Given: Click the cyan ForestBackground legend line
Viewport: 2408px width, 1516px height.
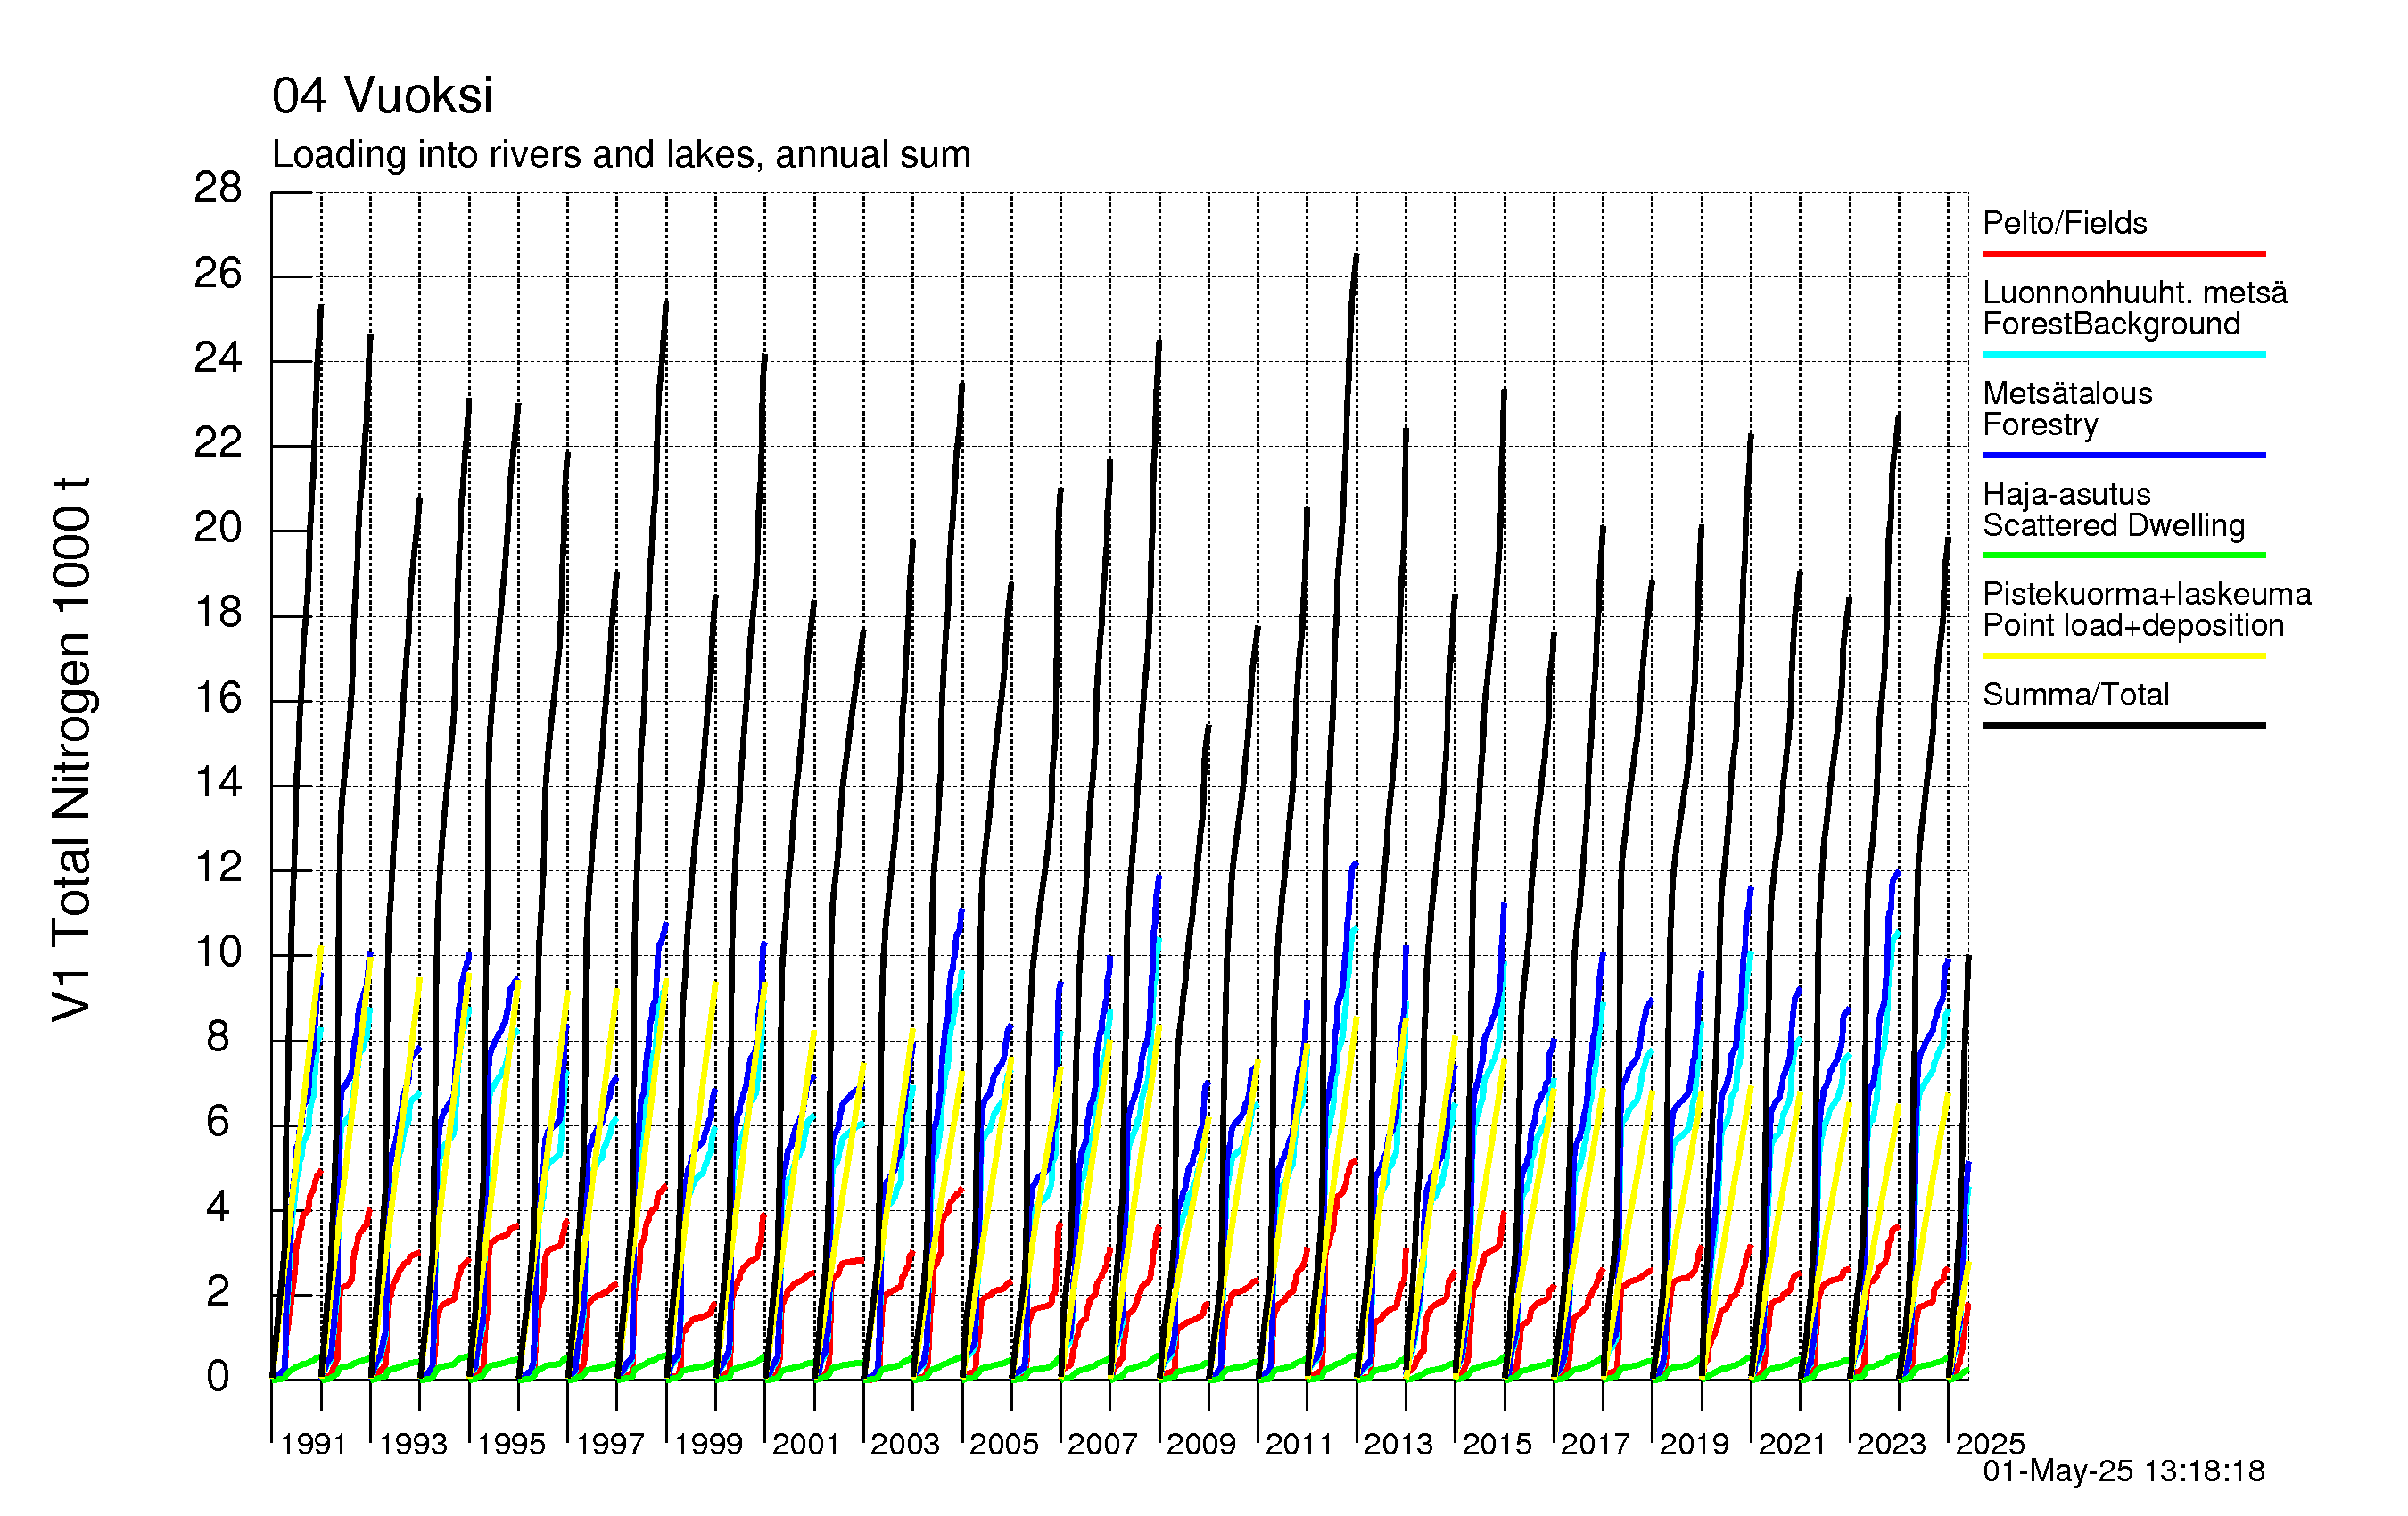Looking at the screenshot, I should (2123, 354).
